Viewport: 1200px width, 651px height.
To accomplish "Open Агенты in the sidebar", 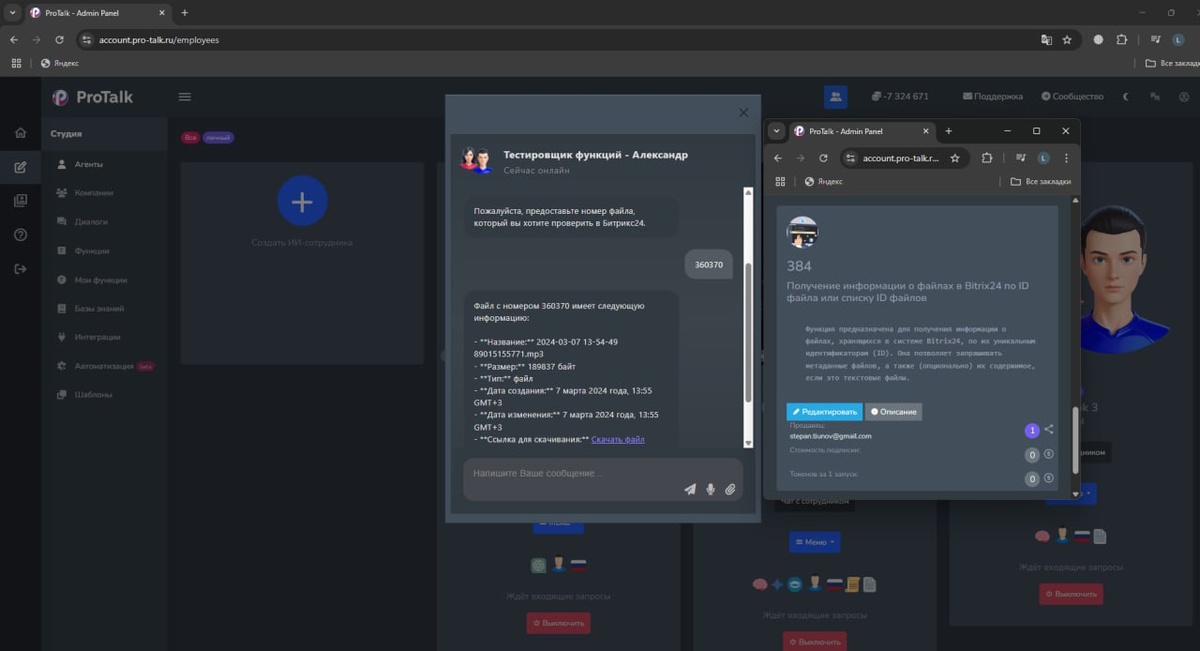I will (89, 164).
